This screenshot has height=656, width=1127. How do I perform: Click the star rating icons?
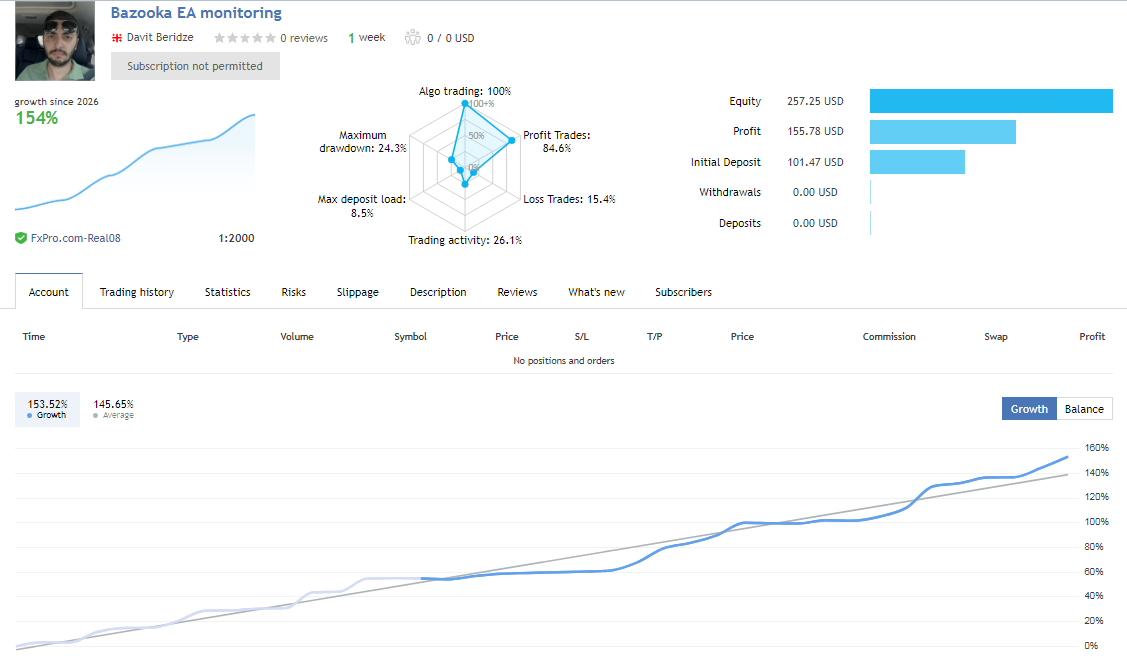point(244,38)
